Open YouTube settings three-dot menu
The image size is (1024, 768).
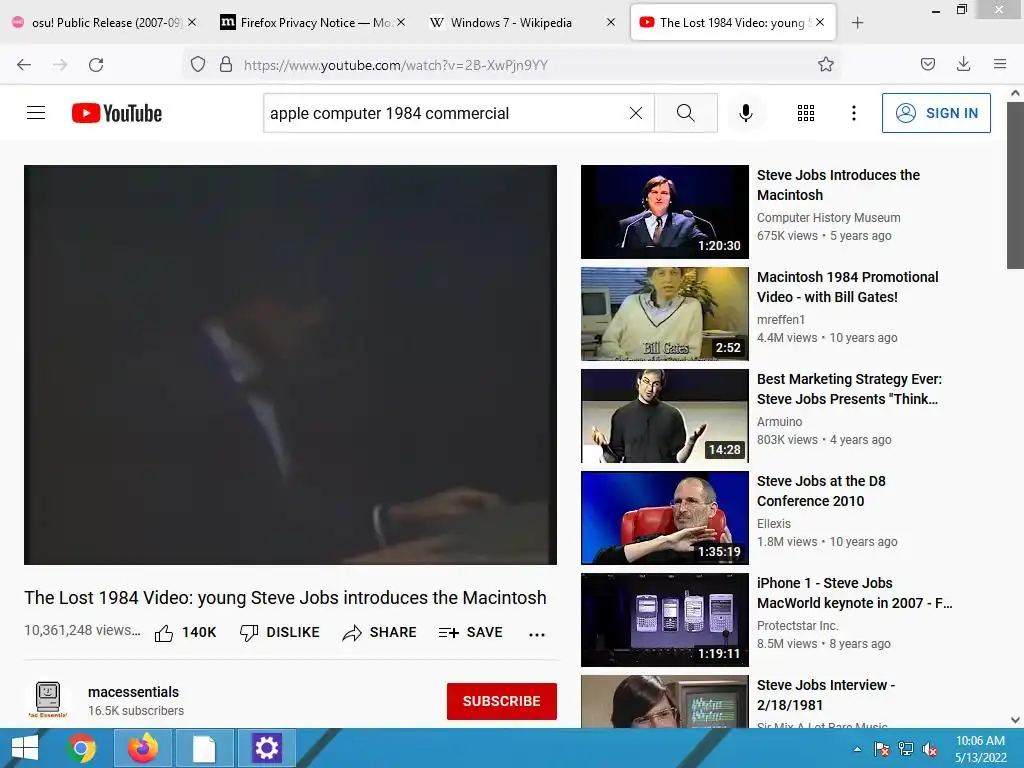(854, 113)
